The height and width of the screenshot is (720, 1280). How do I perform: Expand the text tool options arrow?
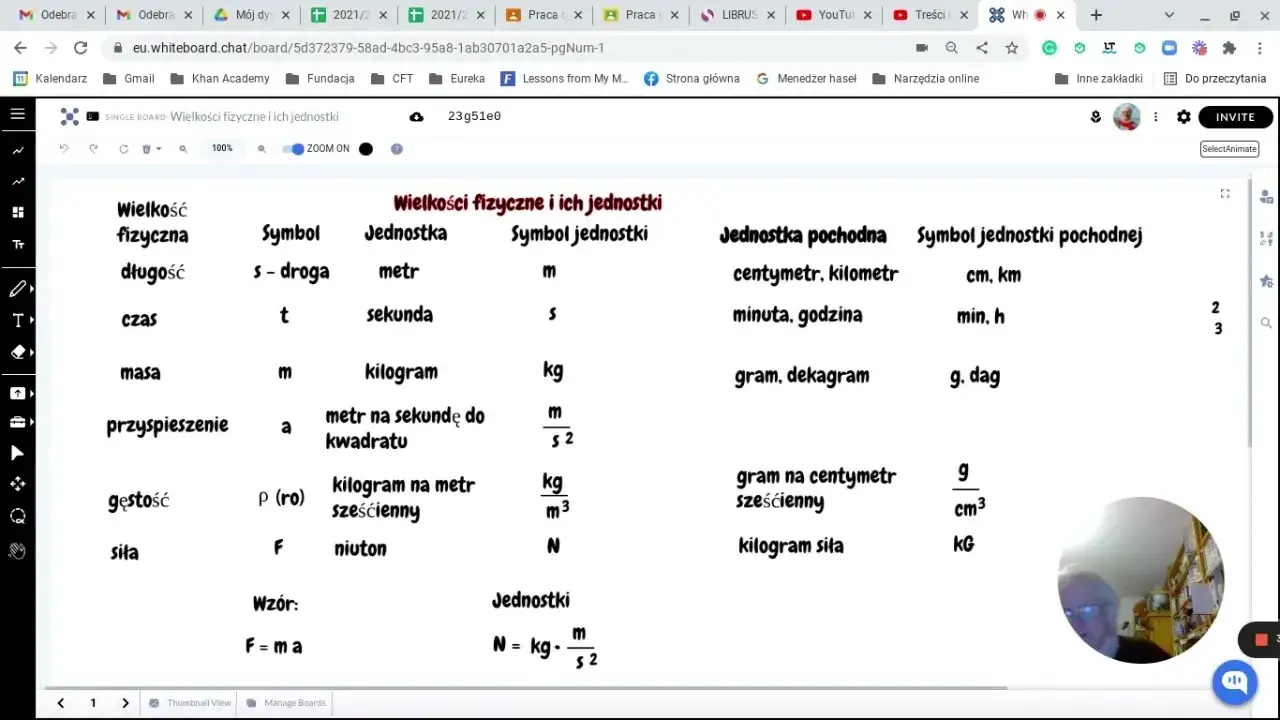(31, 320)
